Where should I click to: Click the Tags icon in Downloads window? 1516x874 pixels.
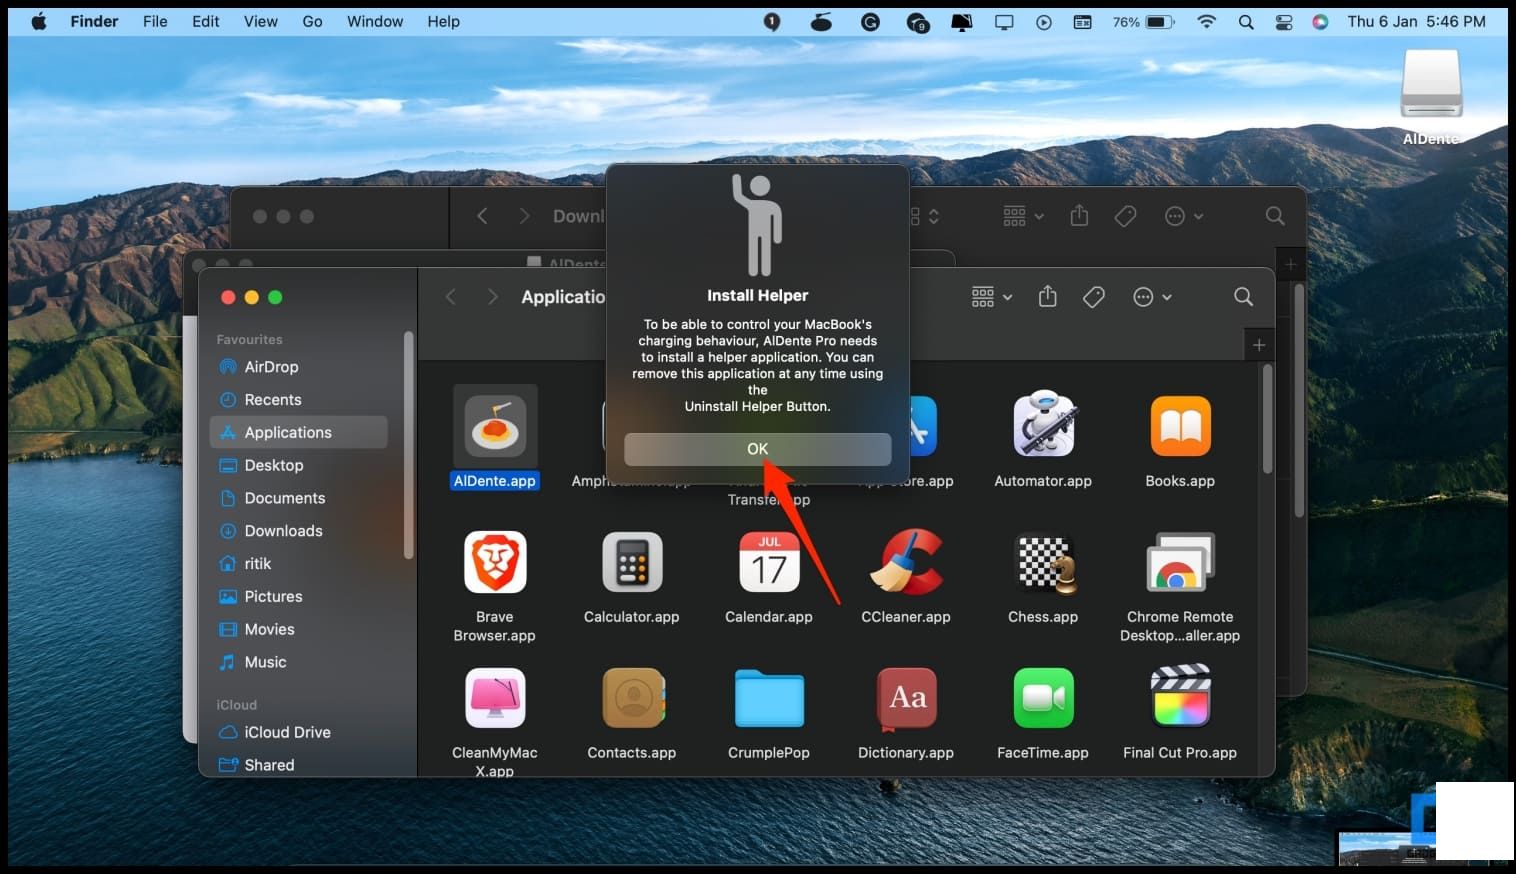(x=1125, y=216)
